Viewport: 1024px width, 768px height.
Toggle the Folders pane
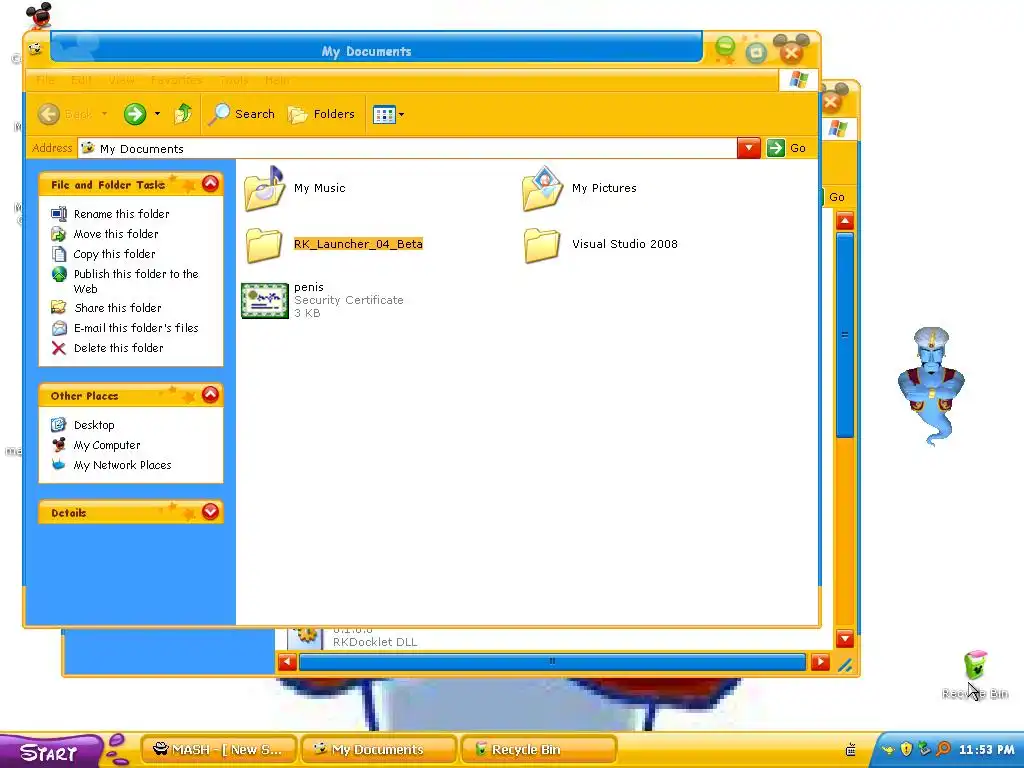click(321, 114)
